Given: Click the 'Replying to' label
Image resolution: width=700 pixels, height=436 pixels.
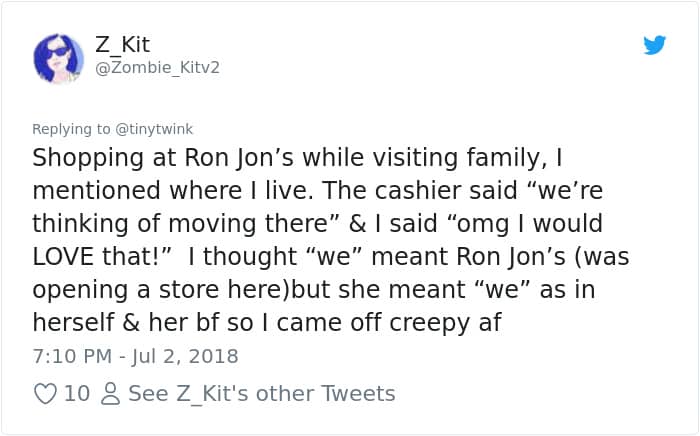Looking at the screenshot, I should [72, 129].
